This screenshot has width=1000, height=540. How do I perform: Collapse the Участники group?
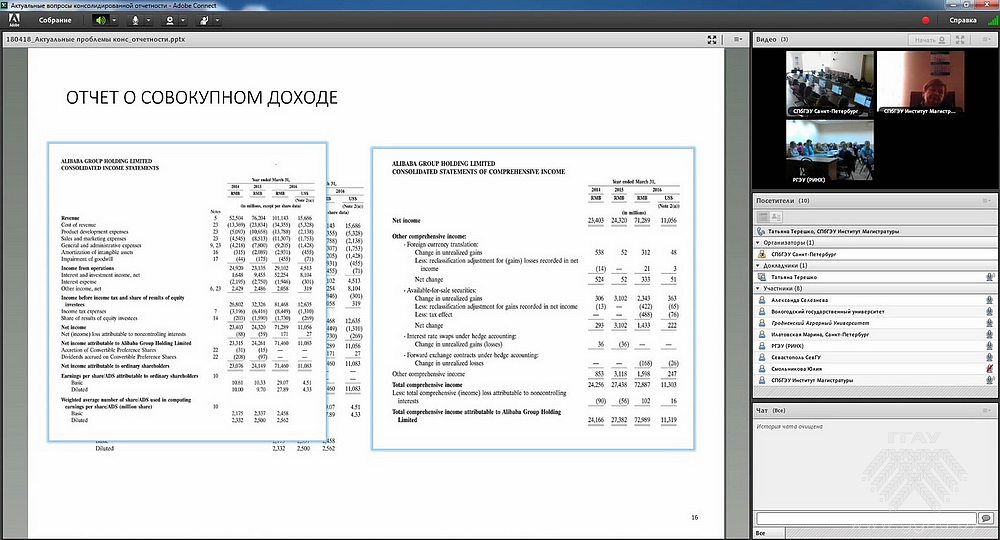point(758,289)
